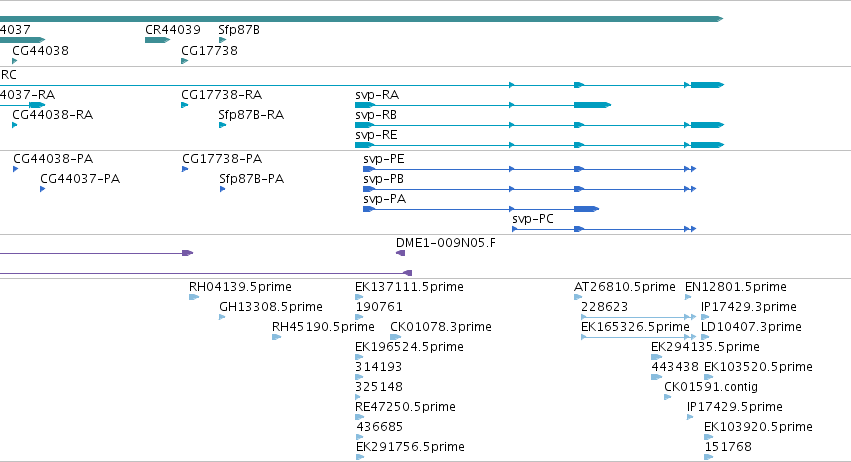The image size is (851, 462).
Task: Select the EK137111.5prime label
Action: point(409,287)
